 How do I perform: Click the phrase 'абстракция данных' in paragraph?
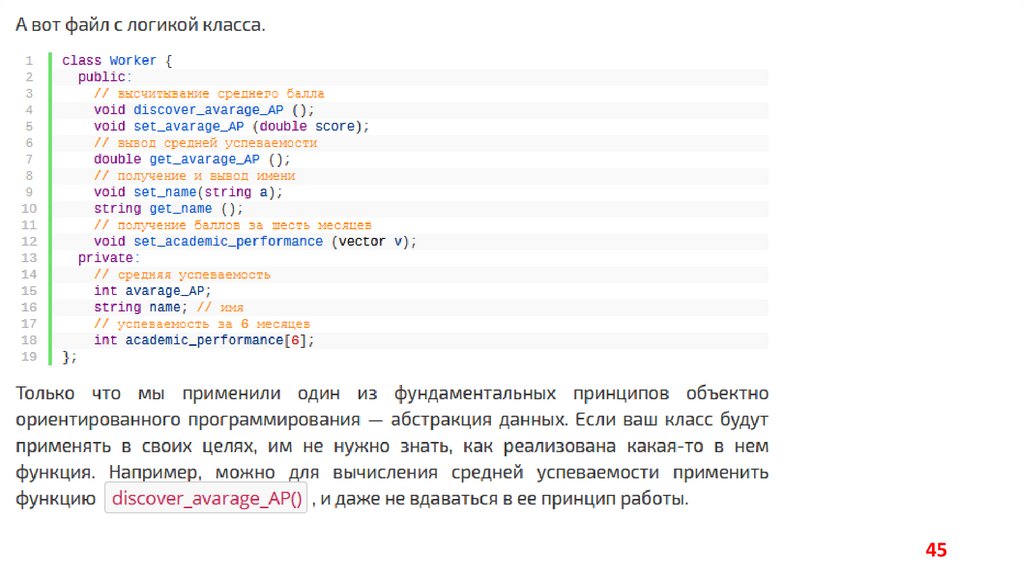pos(479,420)
